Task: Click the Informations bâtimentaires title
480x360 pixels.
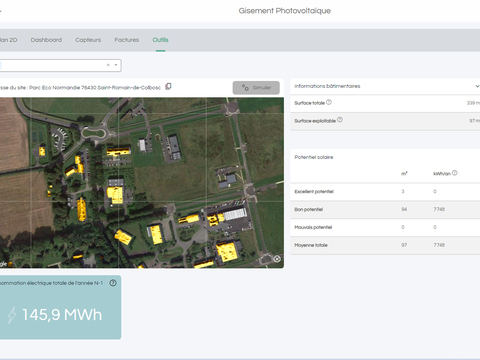Action: click(x=327, y=86)
